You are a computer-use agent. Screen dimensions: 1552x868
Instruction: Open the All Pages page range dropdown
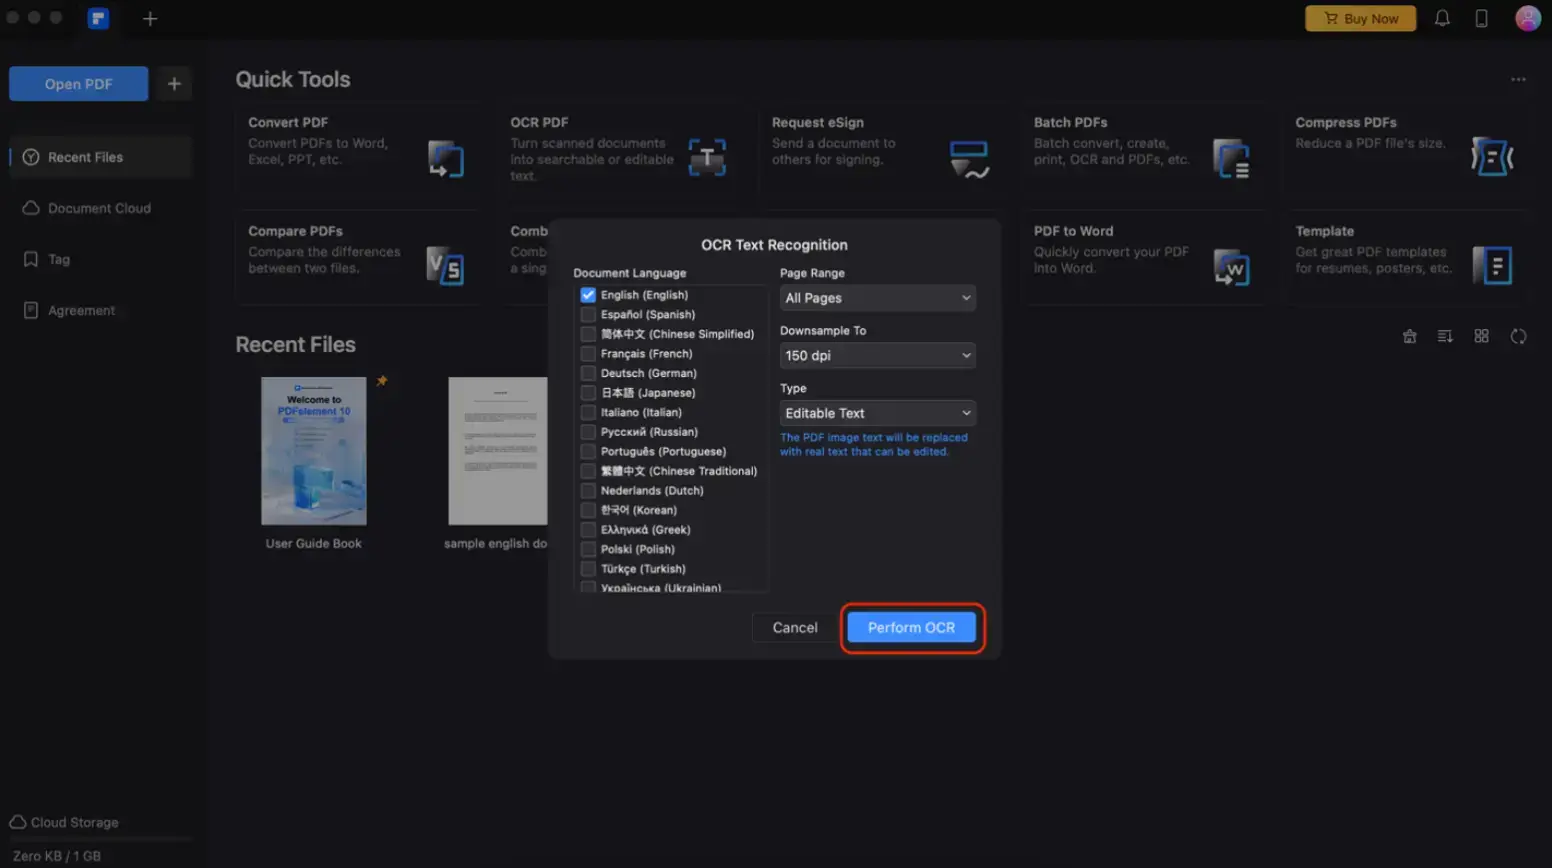point(877,297)
